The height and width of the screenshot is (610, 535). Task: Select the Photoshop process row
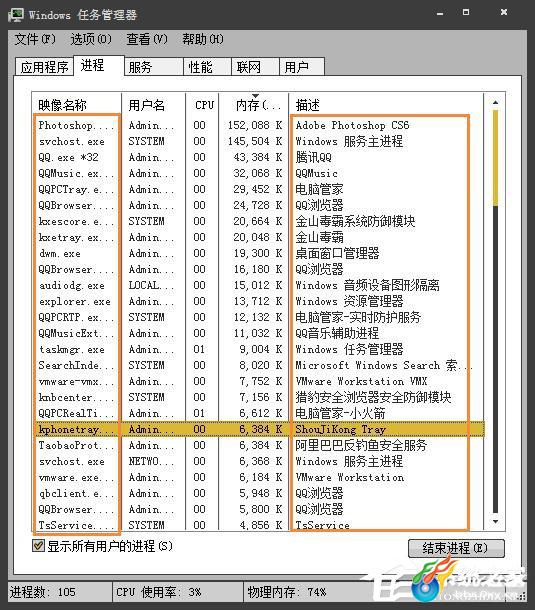pos(258,125)
